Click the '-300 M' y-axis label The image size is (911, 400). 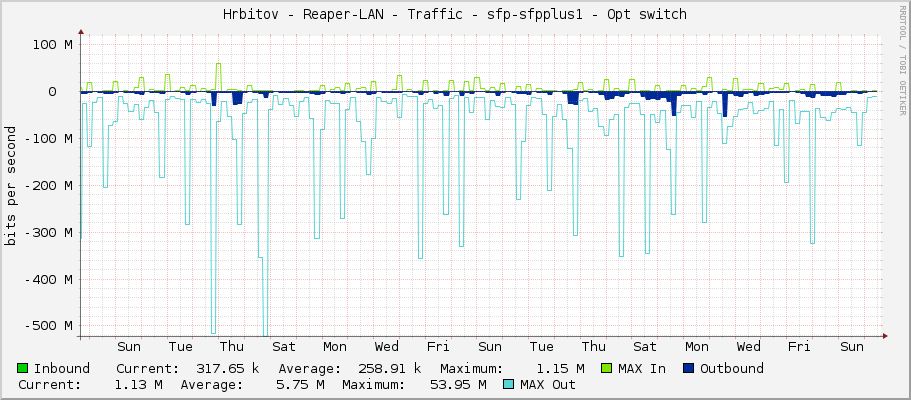pyautogui.click(x=48, y=233)
